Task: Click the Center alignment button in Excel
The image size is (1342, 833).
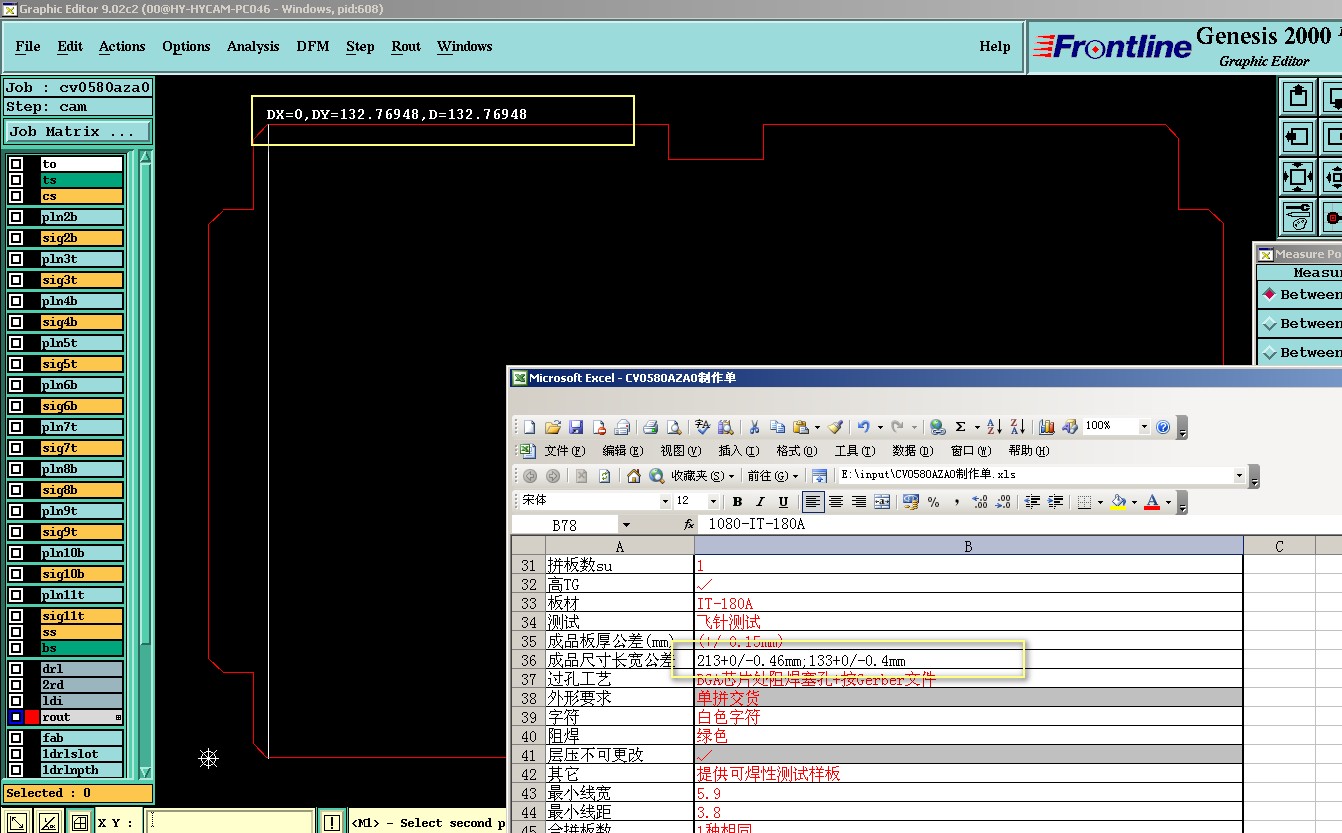Action: click(836, 502)
